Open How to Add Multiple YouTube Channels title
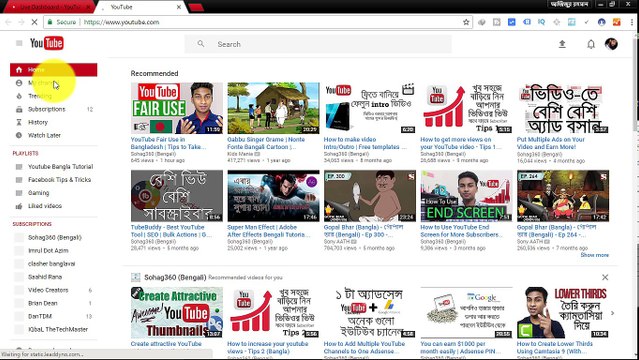The height and width of the screenshot is (360, 639). tap(364, 347)
